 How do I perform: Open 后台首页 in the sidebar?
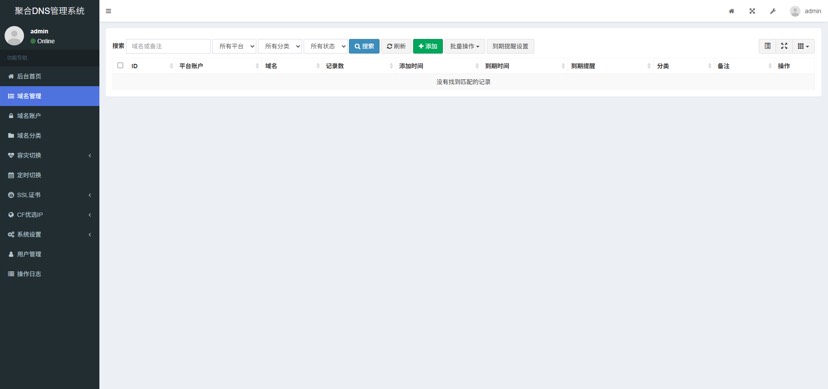50,77
